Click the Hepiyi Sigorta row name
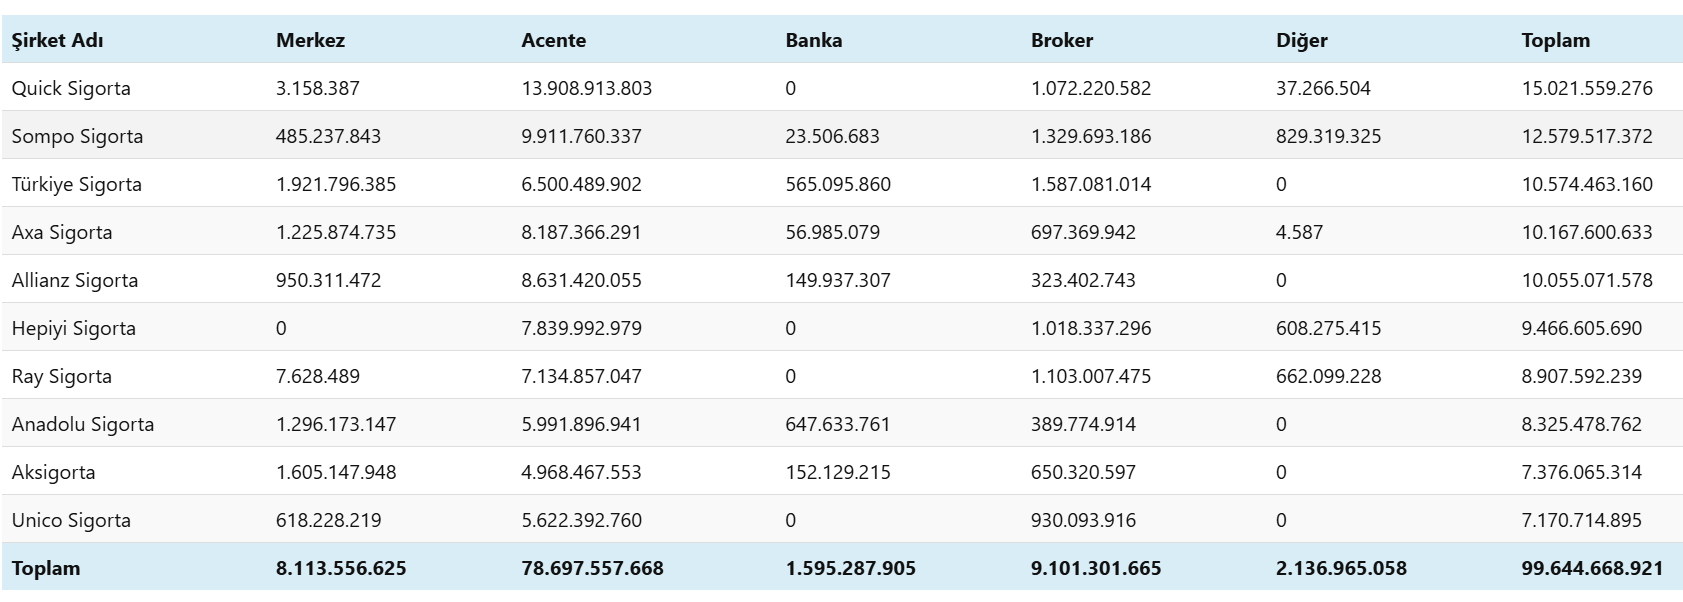The width and height of the screenshot is (1683, 602). pos(74,328)
